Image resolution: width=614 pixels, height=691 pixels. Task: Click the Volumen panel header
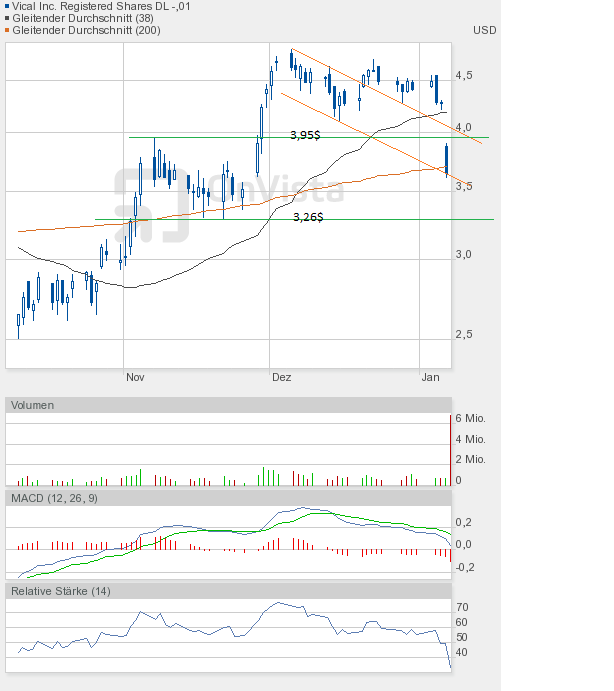(x=228, y=405)
